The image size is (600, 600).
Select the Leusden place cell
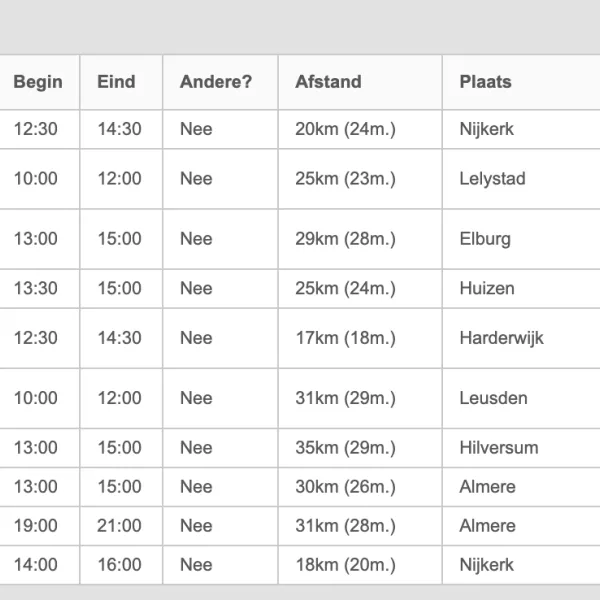click(x=521, y=398)
